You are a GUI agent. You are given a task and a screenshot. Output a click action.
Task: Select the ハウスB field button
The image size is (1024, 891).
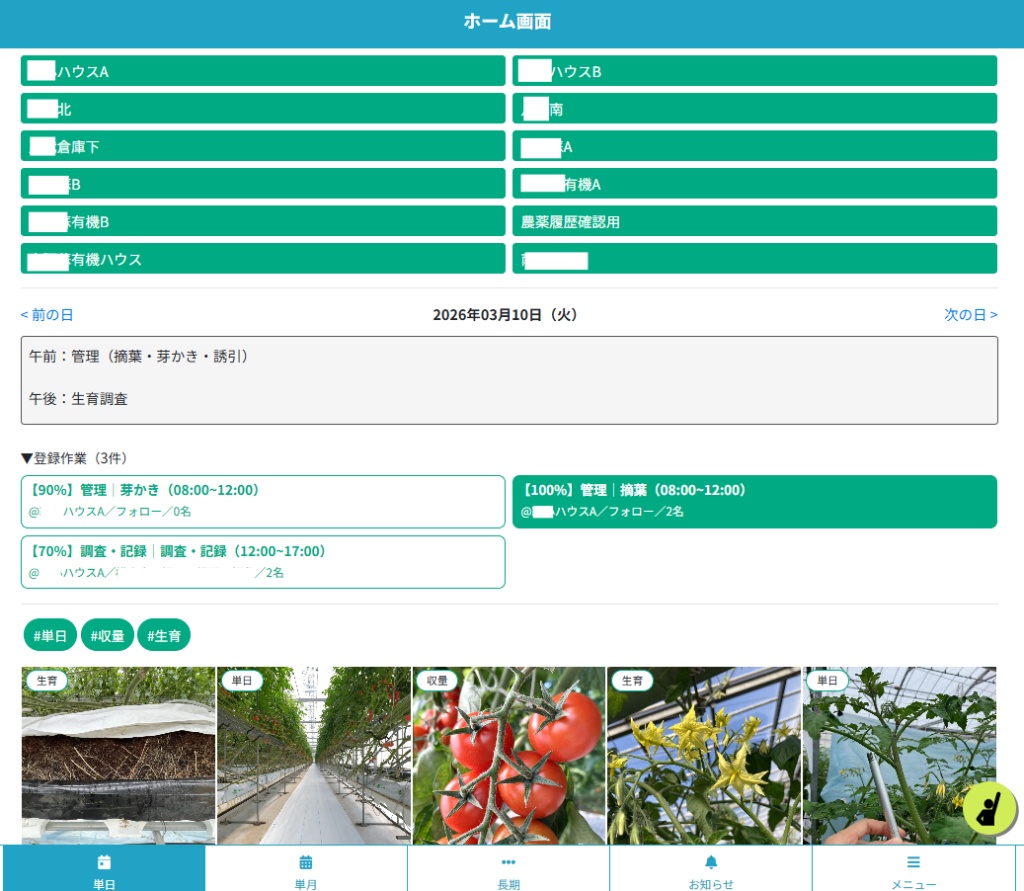(x=754, y=71)
